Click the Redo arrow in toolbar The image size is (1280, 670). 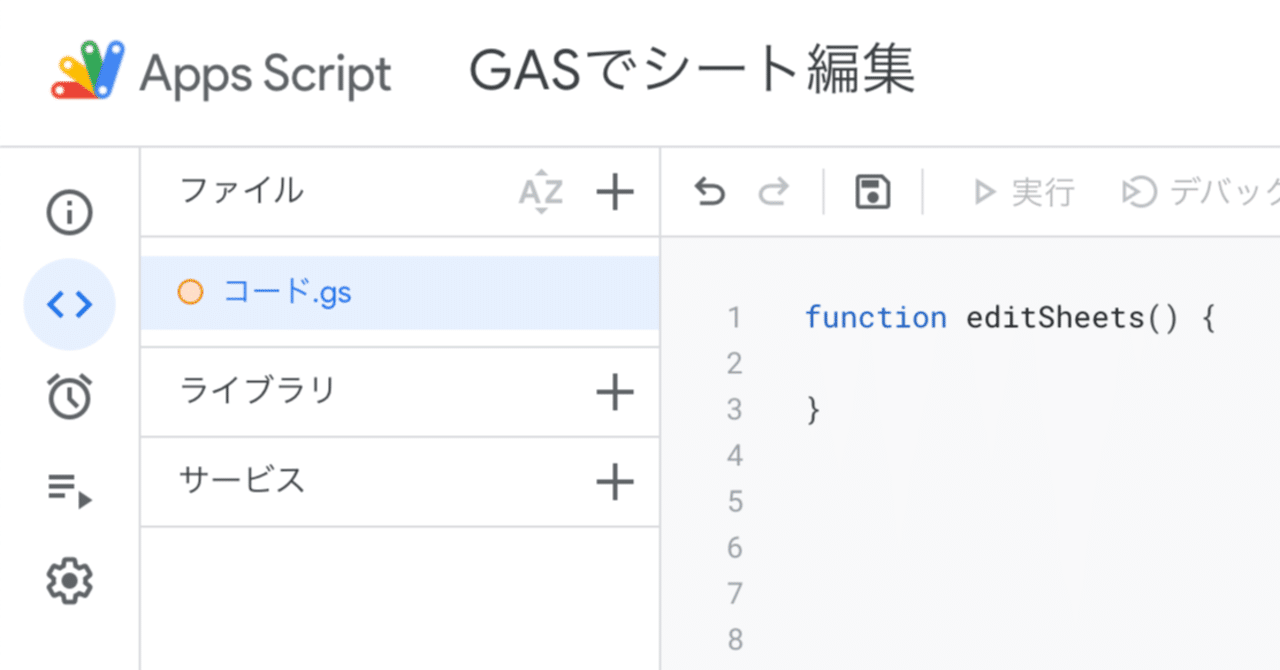pyautogui.click(x=772, y=192)
